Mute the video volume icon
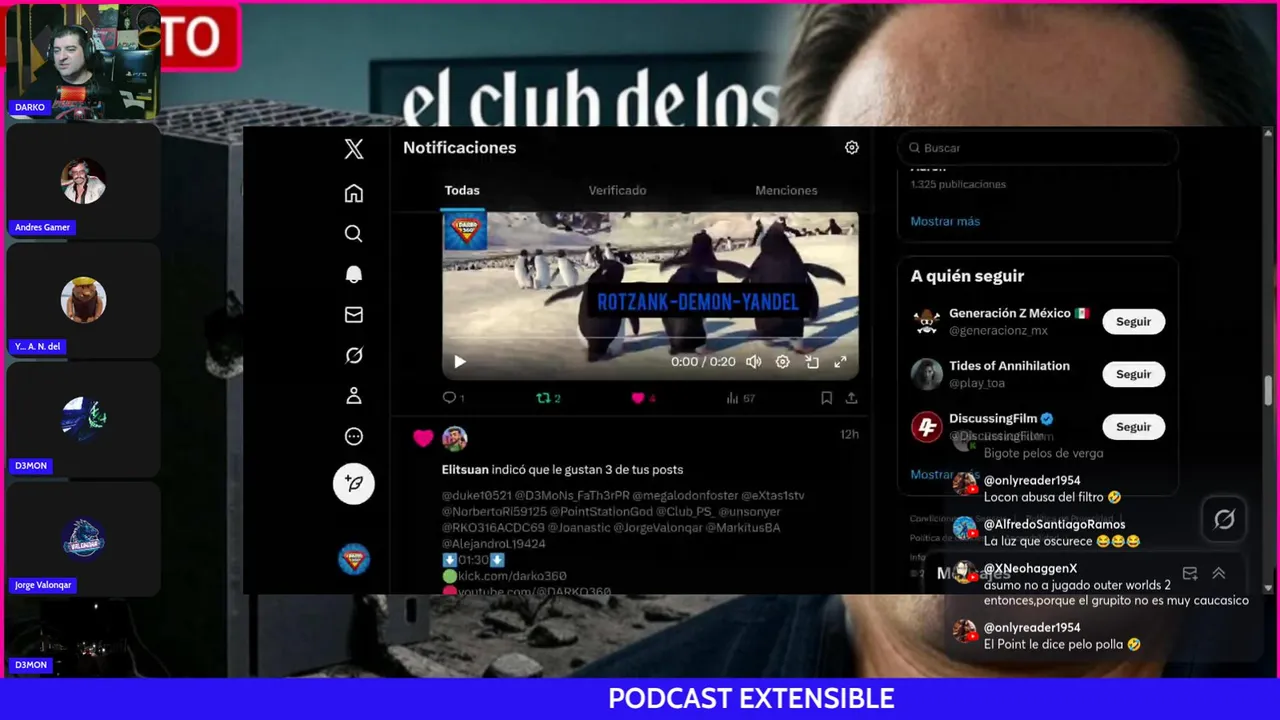The width and height of the screenshot is (1280, 720). pyautogui.click(x=753, y=362)
